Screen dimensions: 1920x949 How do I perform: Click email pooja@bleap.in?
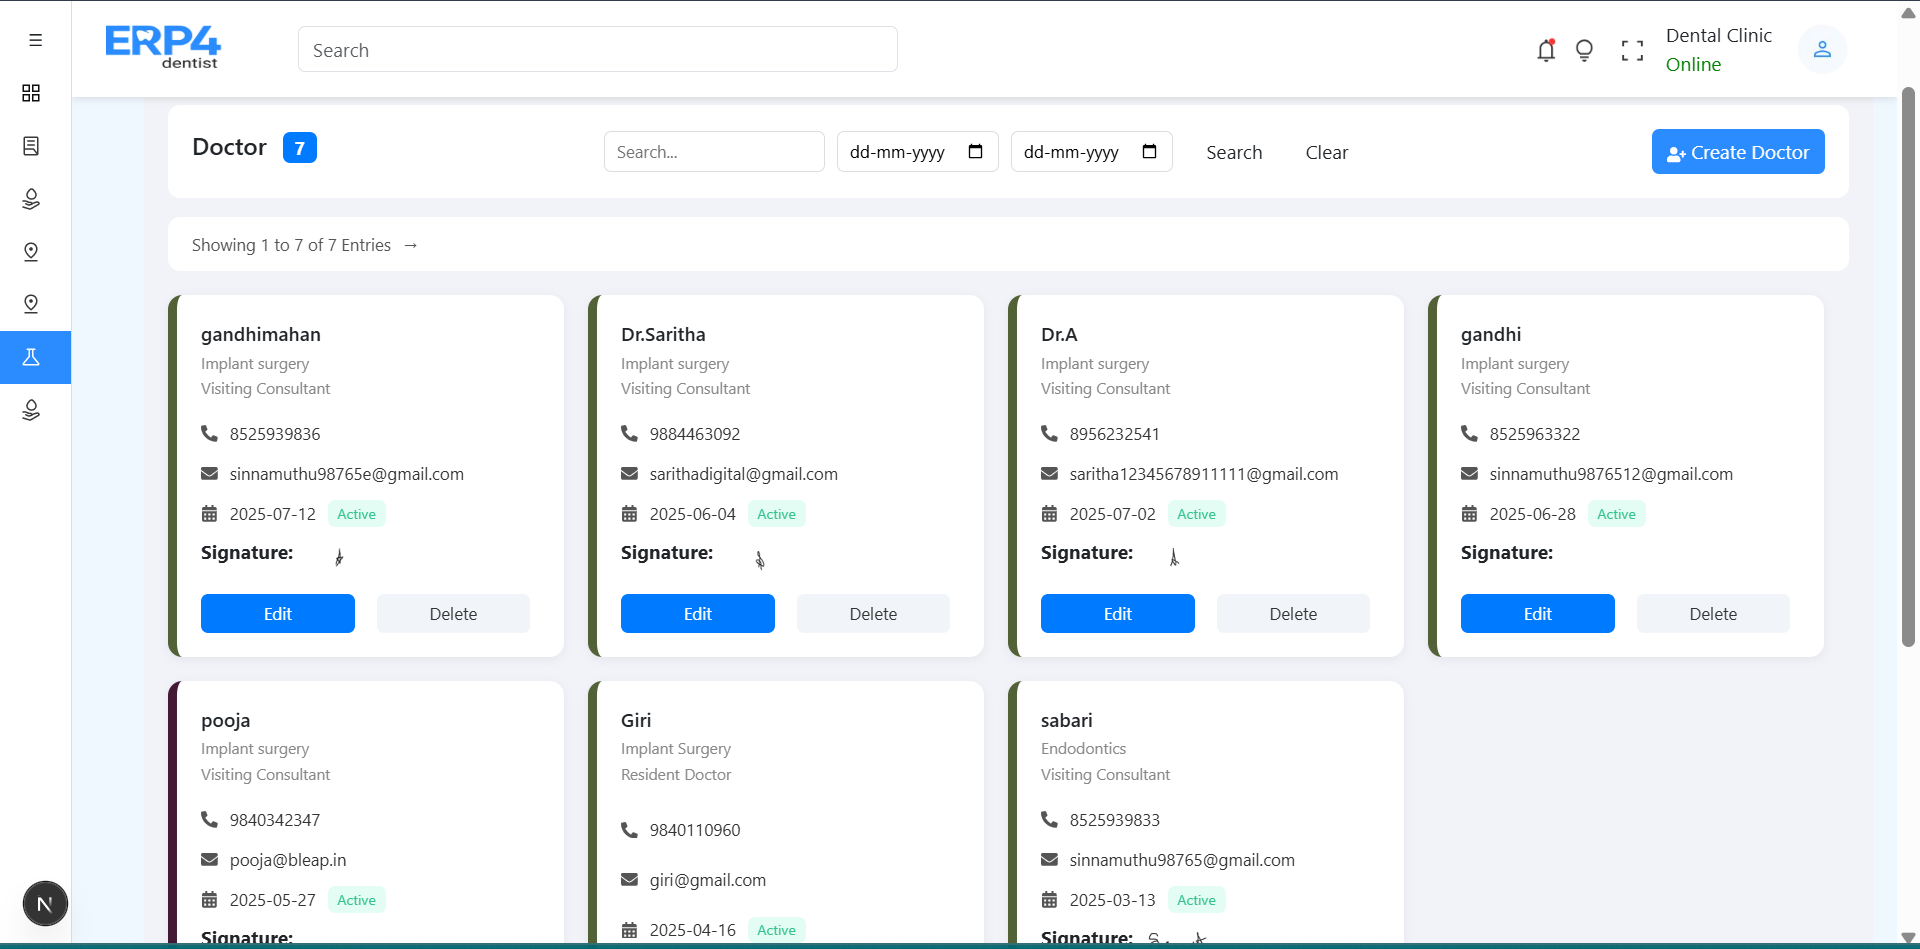coord(288,860)
